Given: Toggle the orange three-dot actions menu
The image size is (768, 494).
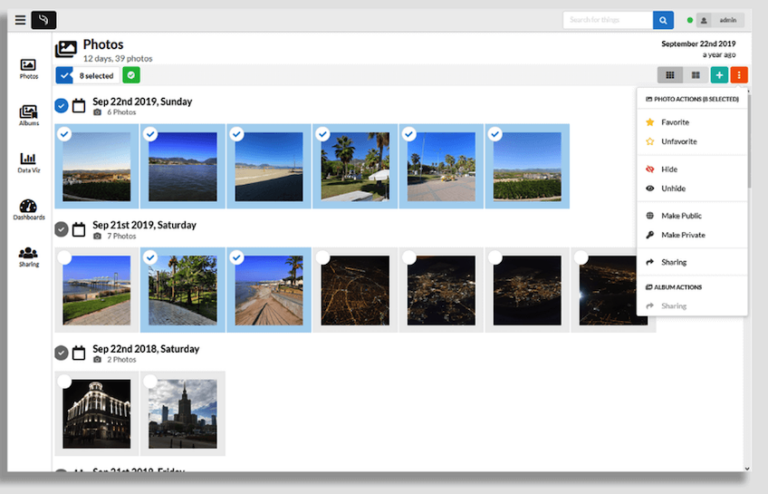Looking at the screenshot, I should coord(739,75).
